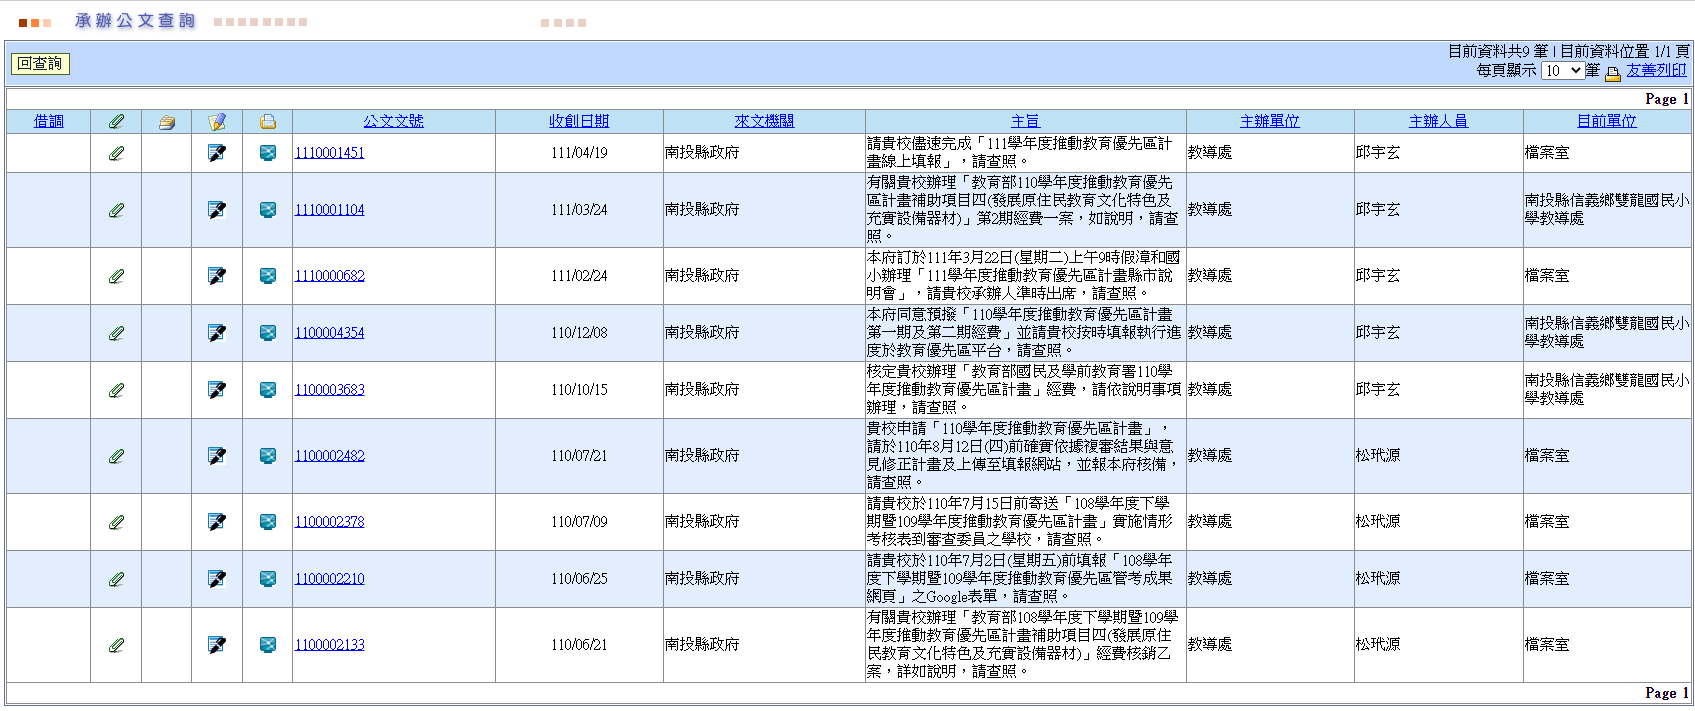Click 松玳源 in the 1100002482 row
The image size is (1695, 711).
point(1378,456)
